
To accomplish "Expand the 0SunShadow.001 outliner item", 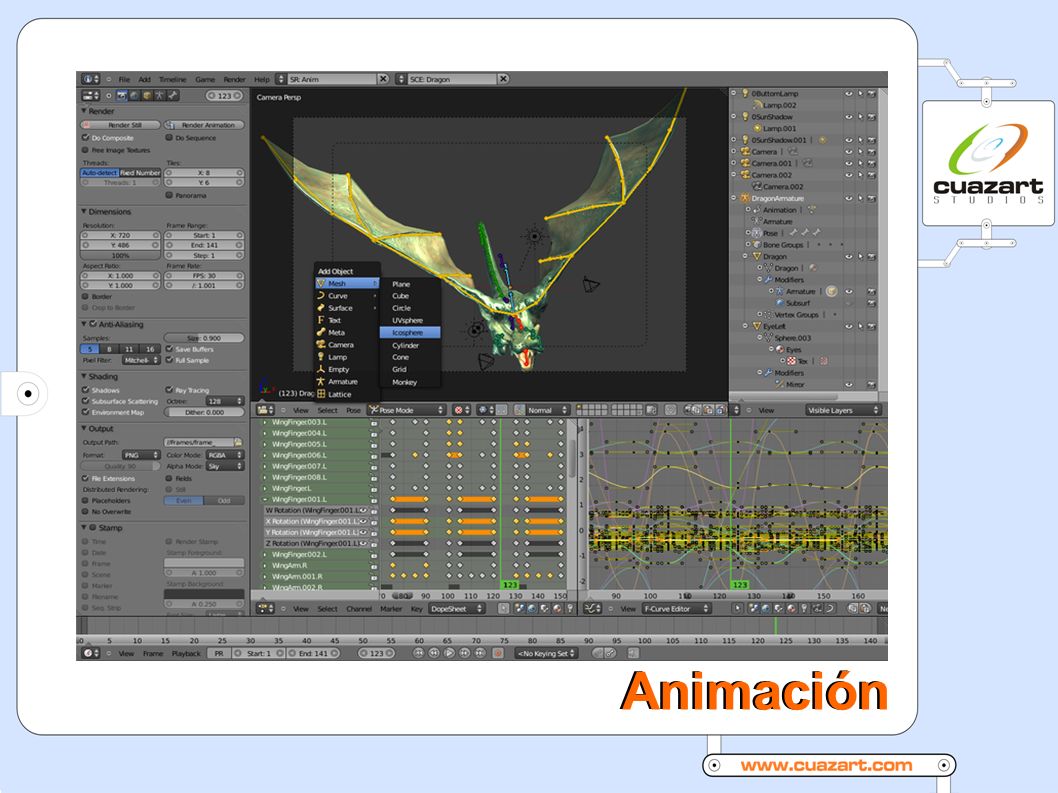I will [734, 140].
